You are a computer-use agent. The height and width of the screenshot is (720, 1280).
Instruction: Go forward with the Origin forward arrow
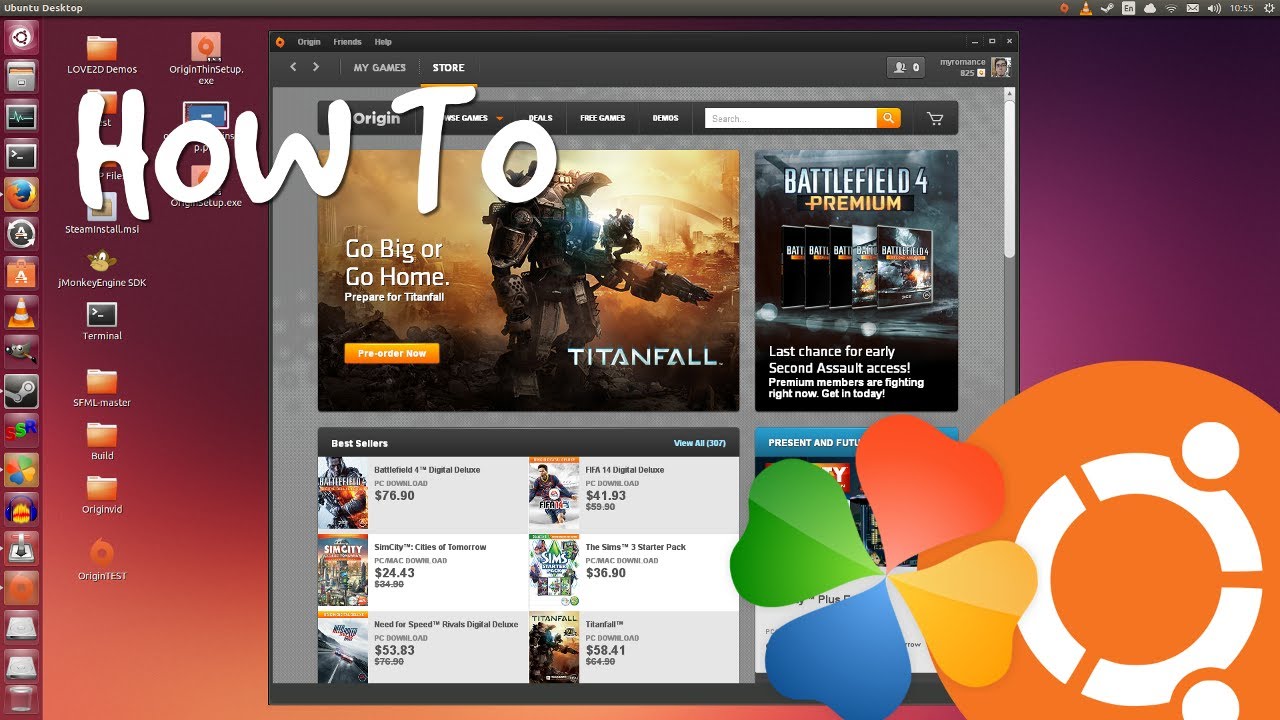pos(316,67)
